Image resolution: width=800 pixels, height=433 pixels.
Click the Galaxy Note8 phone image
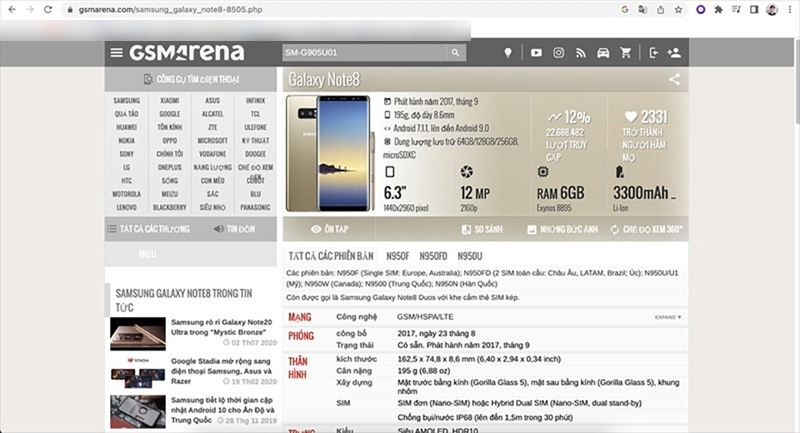tap(329, 153)
